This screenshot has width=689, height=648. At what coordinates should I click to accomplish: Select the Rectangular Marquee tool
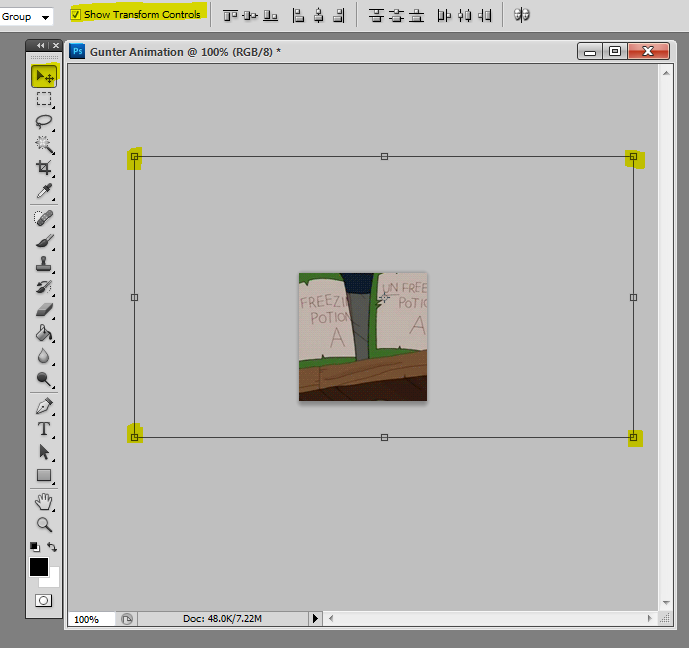(x=44, y=99)
